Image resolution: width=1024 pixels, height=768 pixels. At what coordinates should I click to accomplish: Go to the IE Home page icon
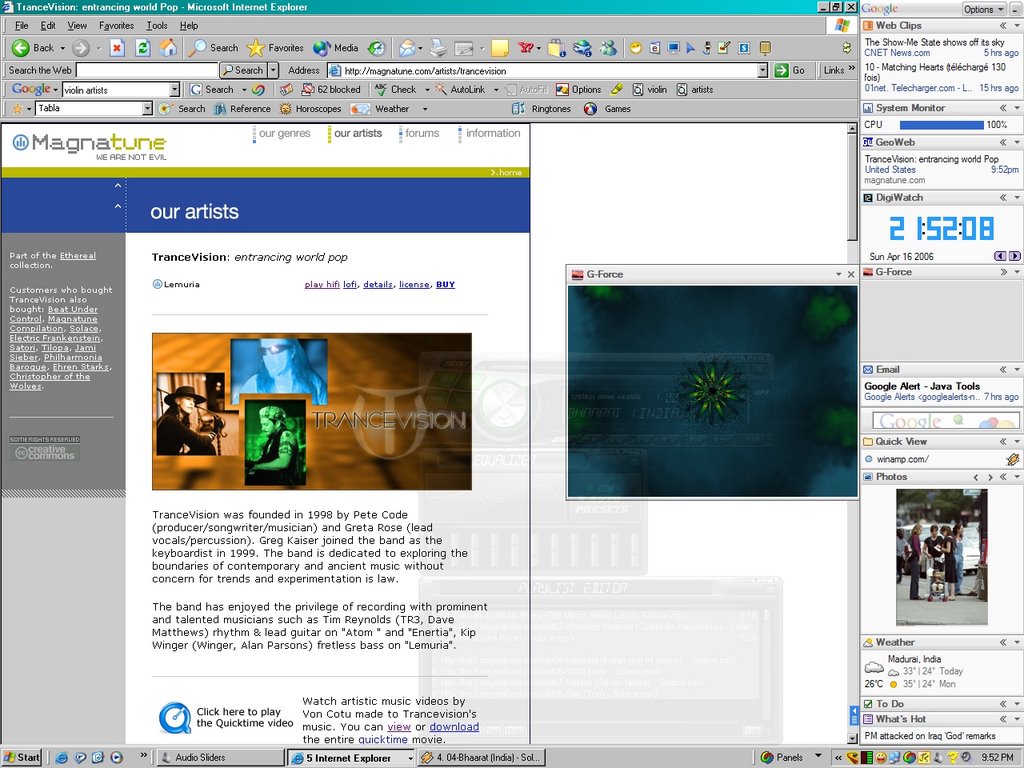point(168,48)
